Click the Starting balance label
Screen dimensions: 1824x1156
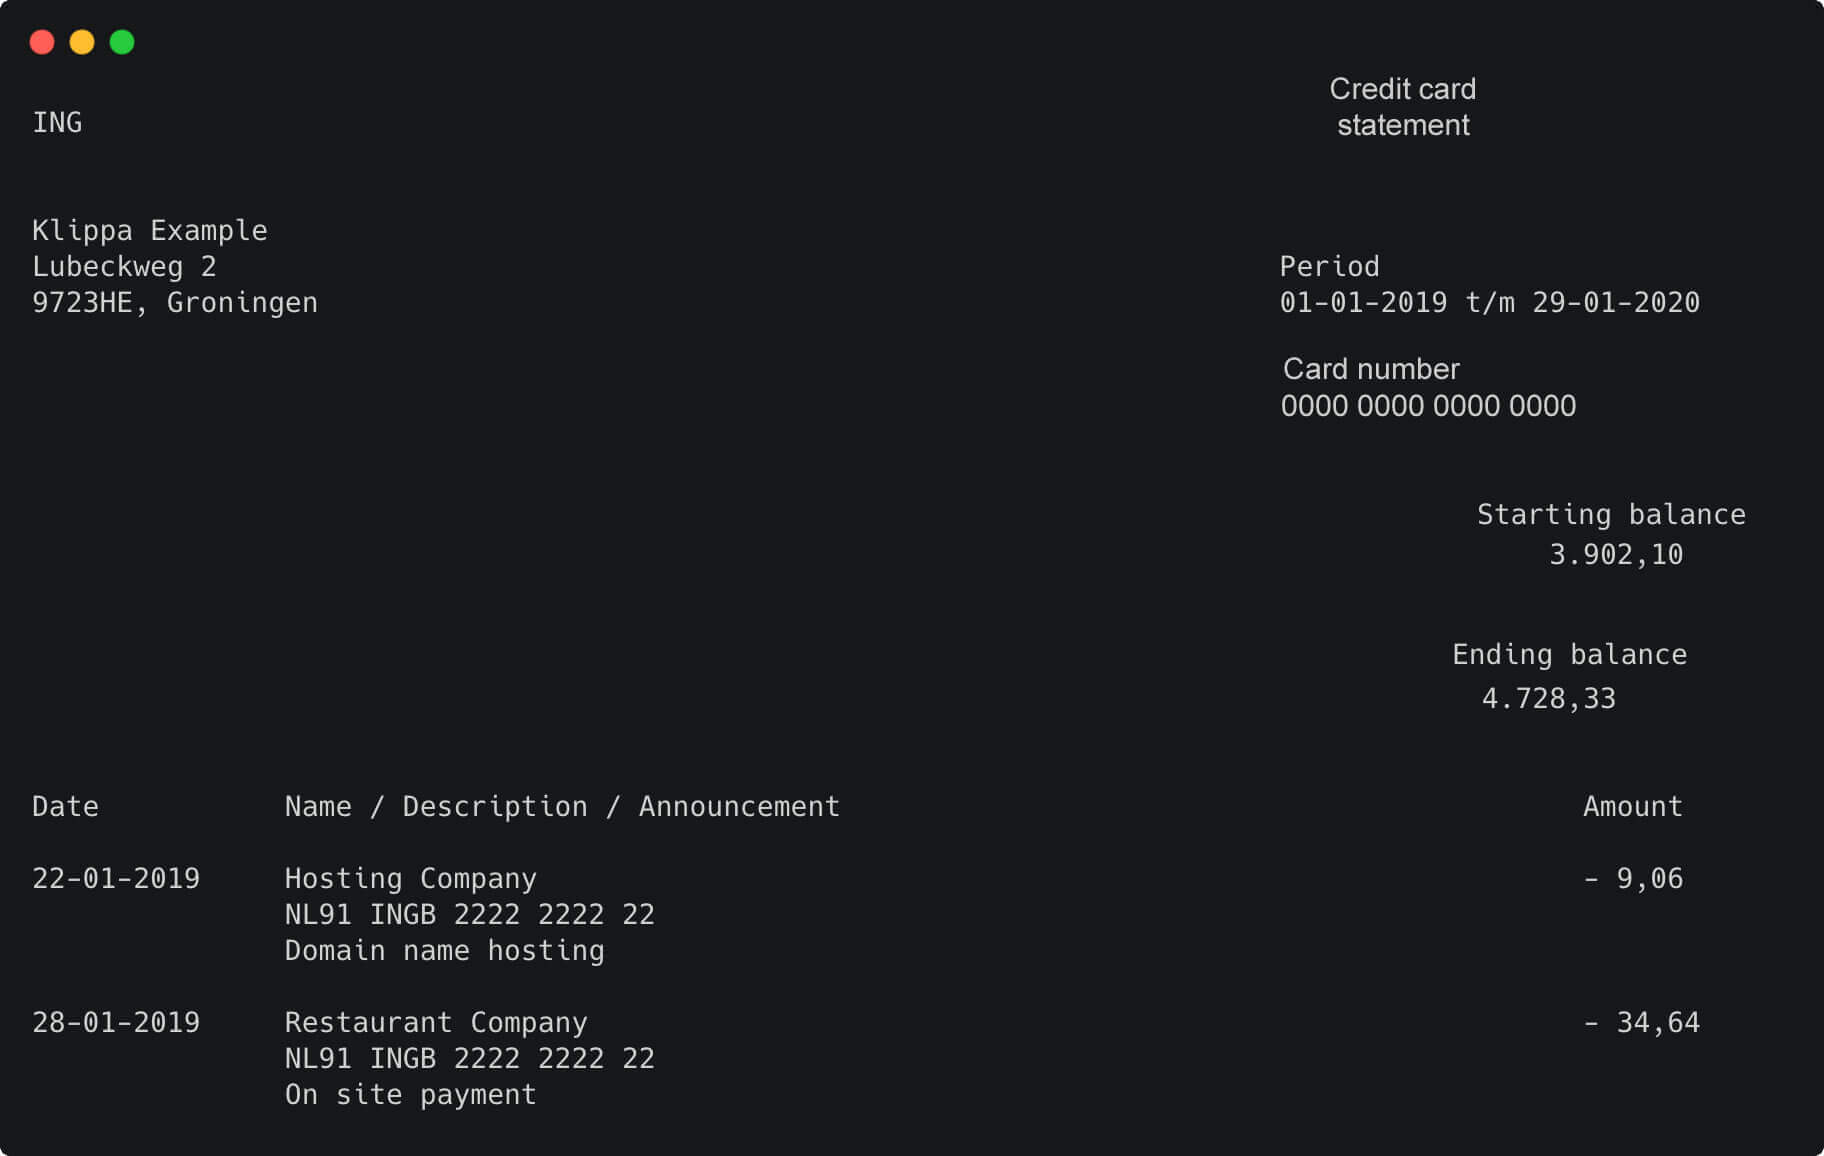1611,515
